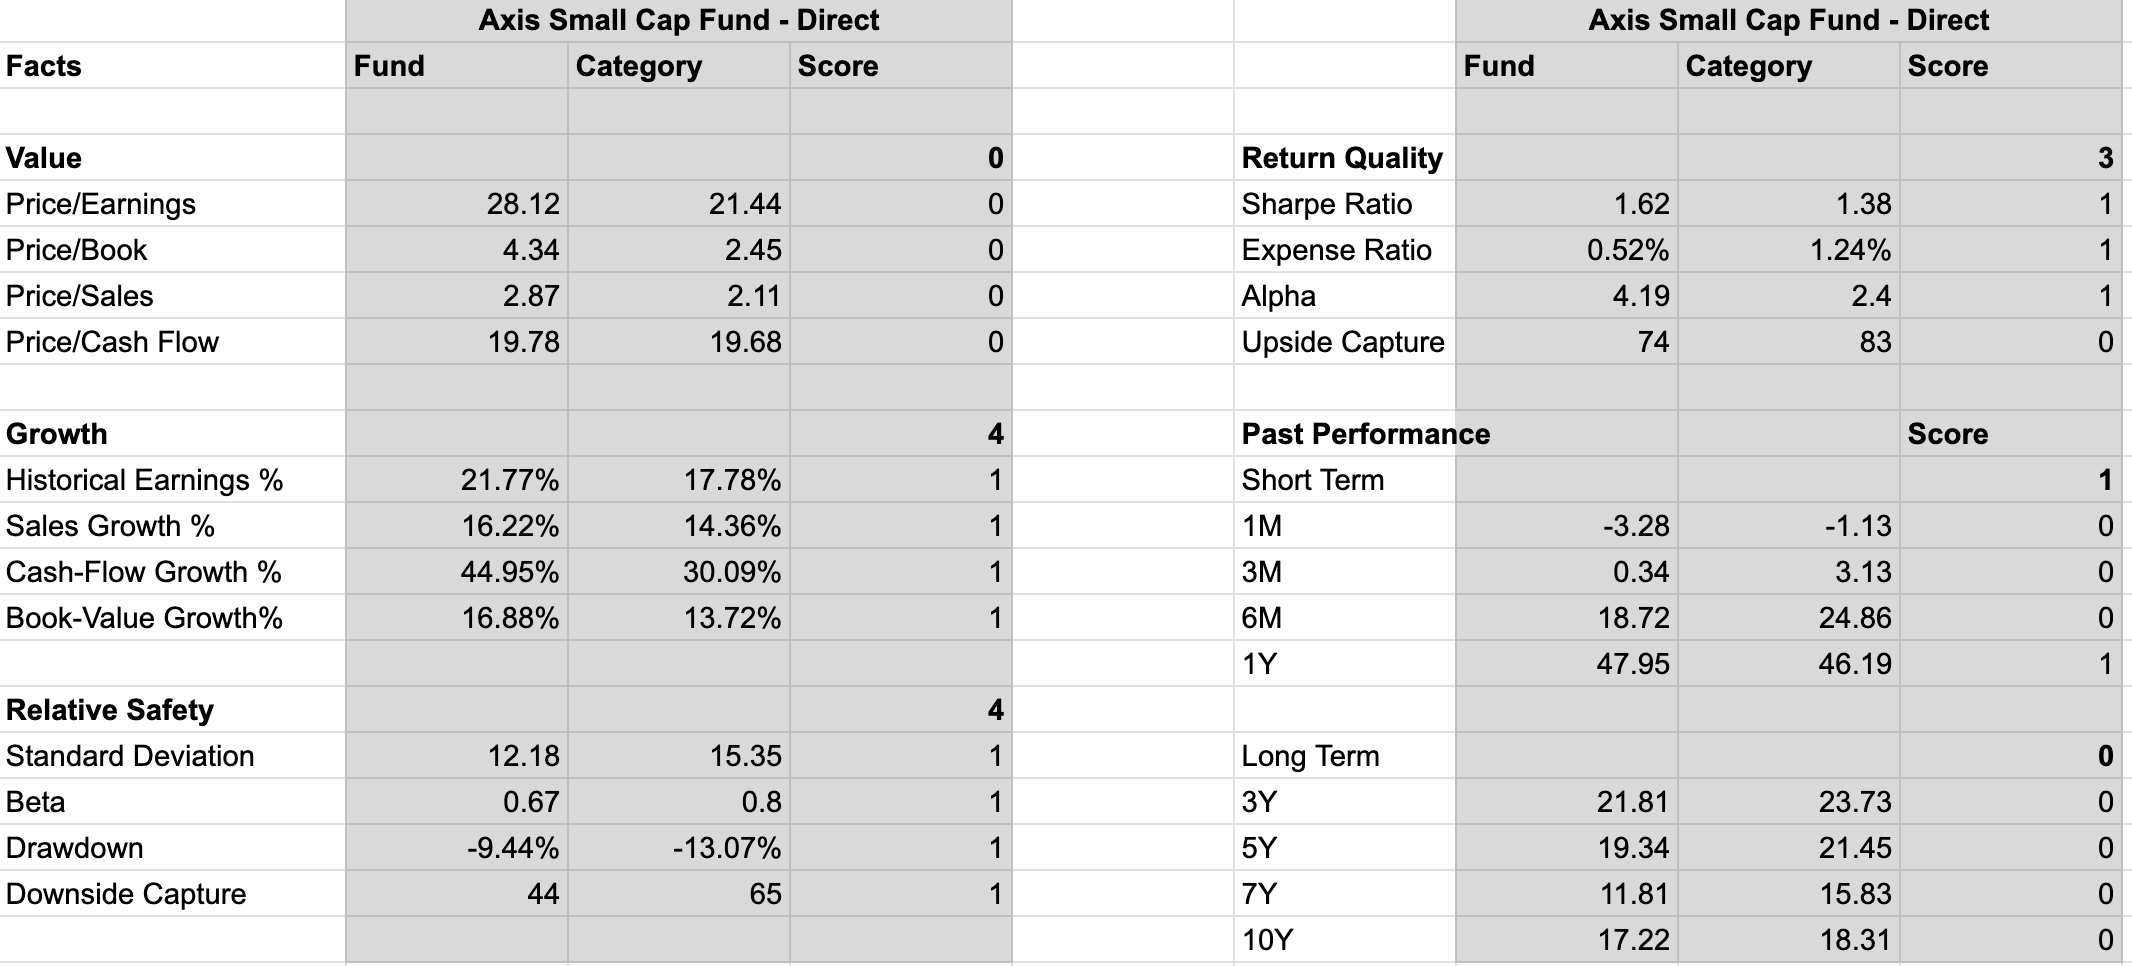The image size is (2132, 966).
Task: Select the "Past Performance" heading cell
Action: tap(1365, 434)
